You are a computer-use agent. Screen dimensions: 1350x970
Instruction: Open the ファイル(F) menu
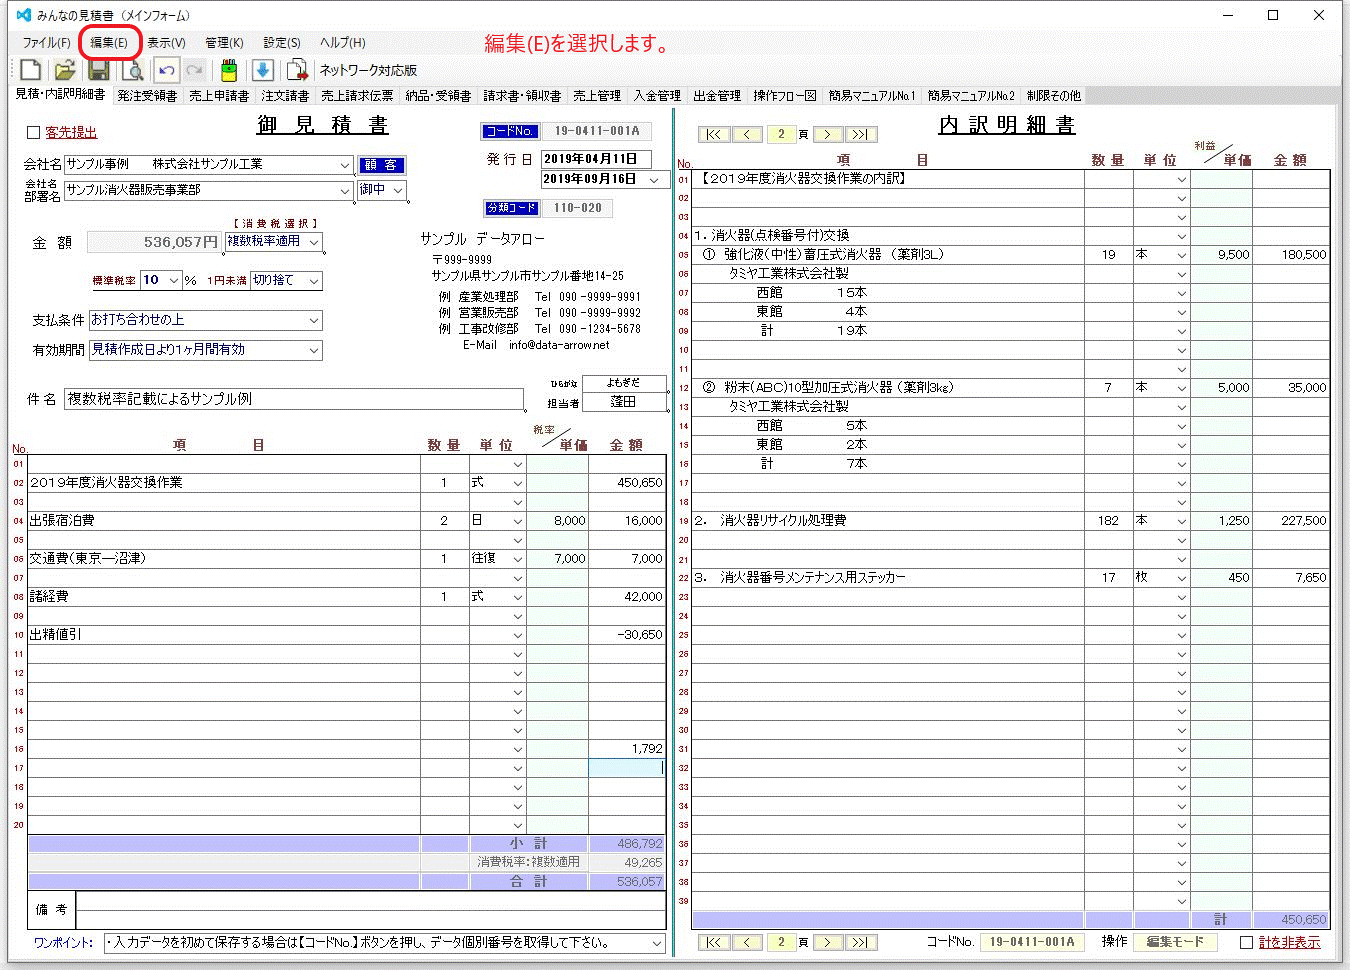pyautogui.click(x=46, y=43)
